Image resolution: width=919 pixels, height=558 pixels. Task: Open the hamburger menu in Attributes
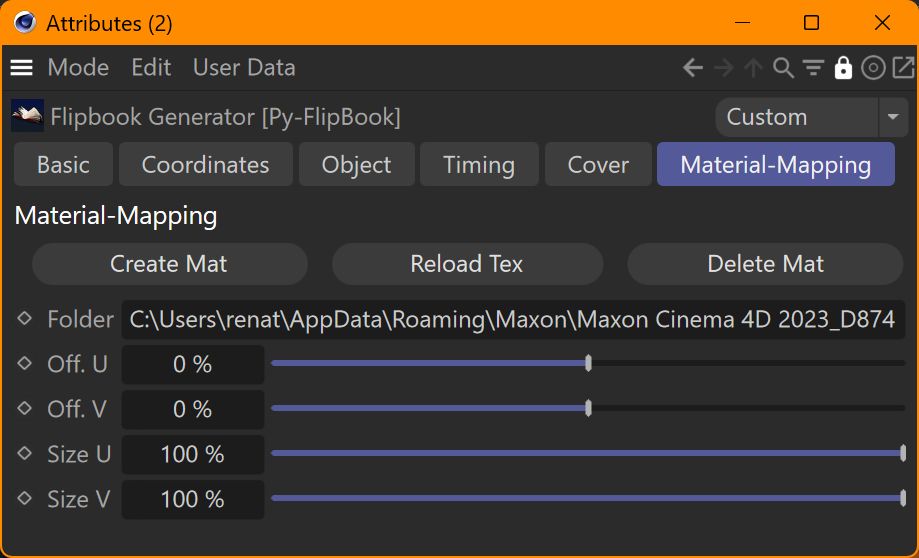pos(22,67)
